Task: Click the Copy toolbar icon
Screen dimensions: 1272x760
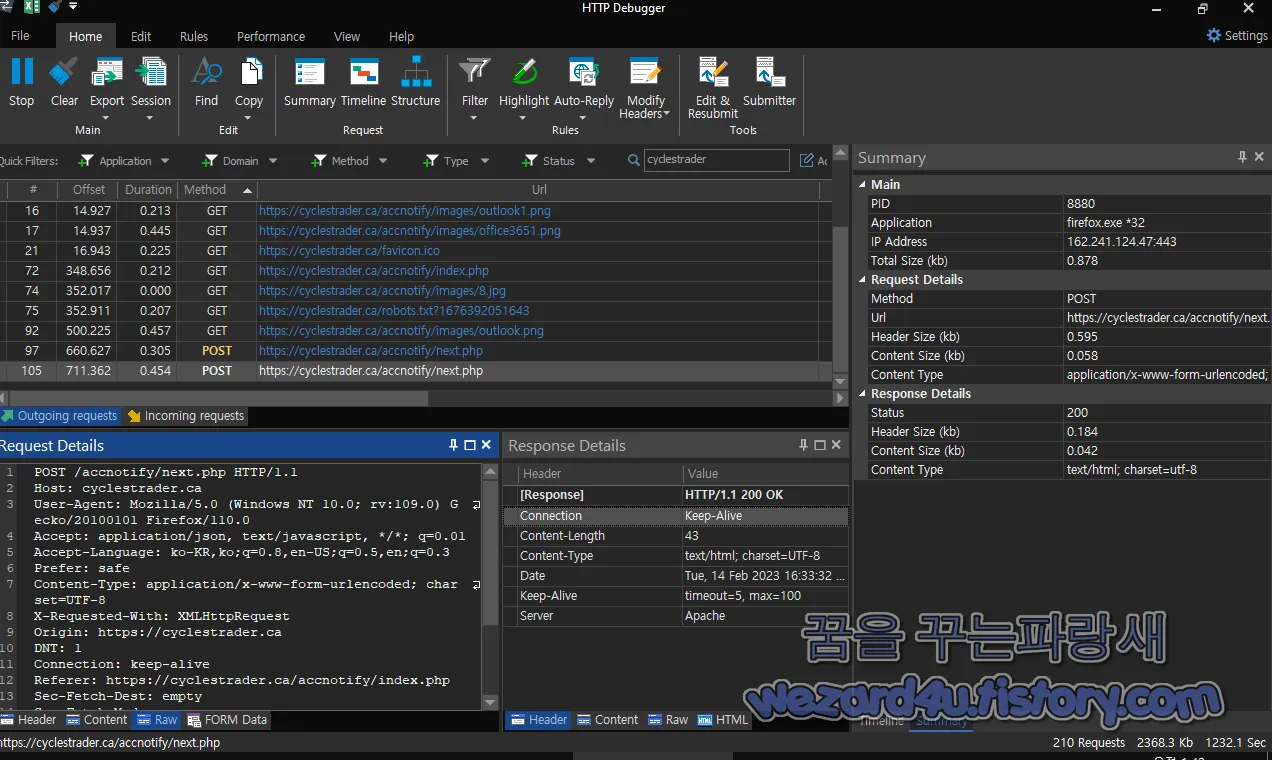Action: [249, 73]
